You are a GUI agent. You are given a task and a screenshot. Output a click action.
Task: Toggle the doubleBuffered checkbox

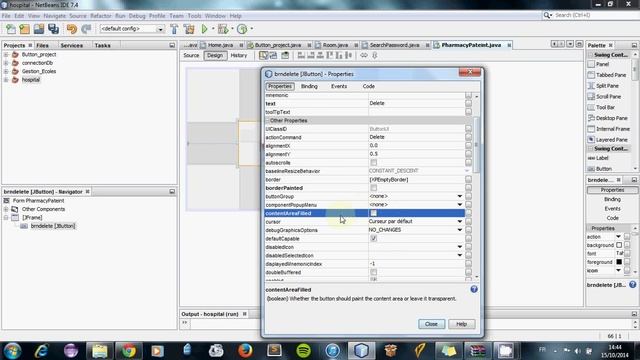click(x=373, y=272)
